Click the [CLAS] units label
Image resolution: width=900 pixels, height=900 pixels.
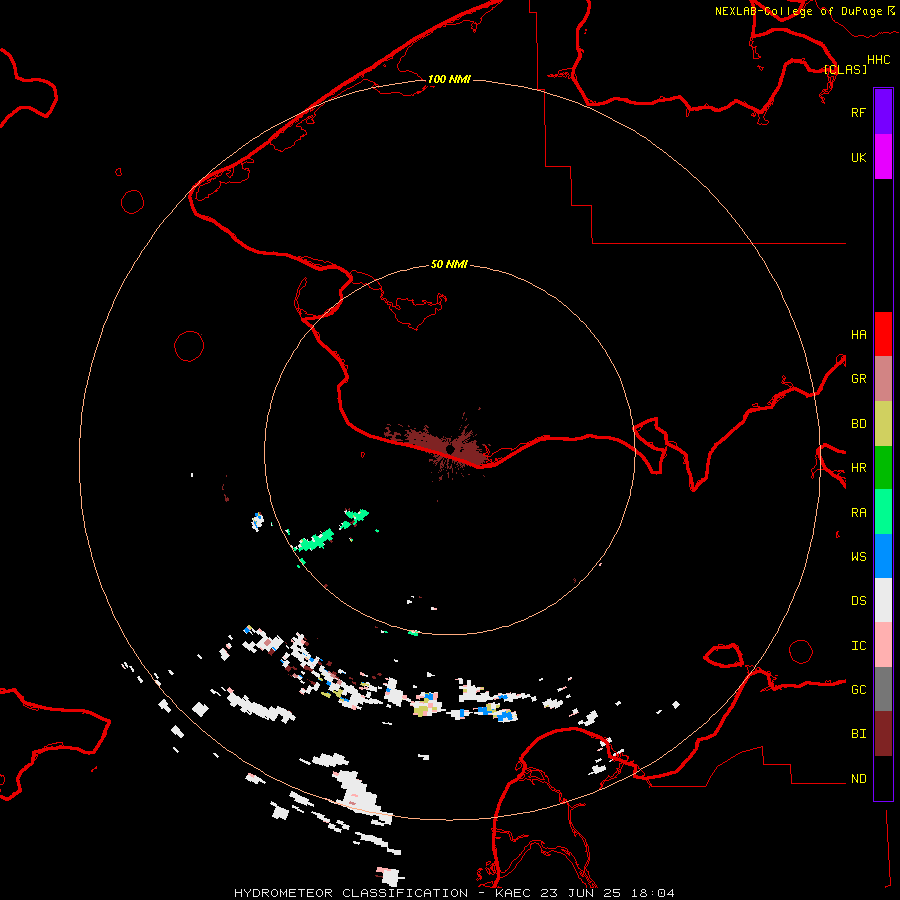click(845, 70)
